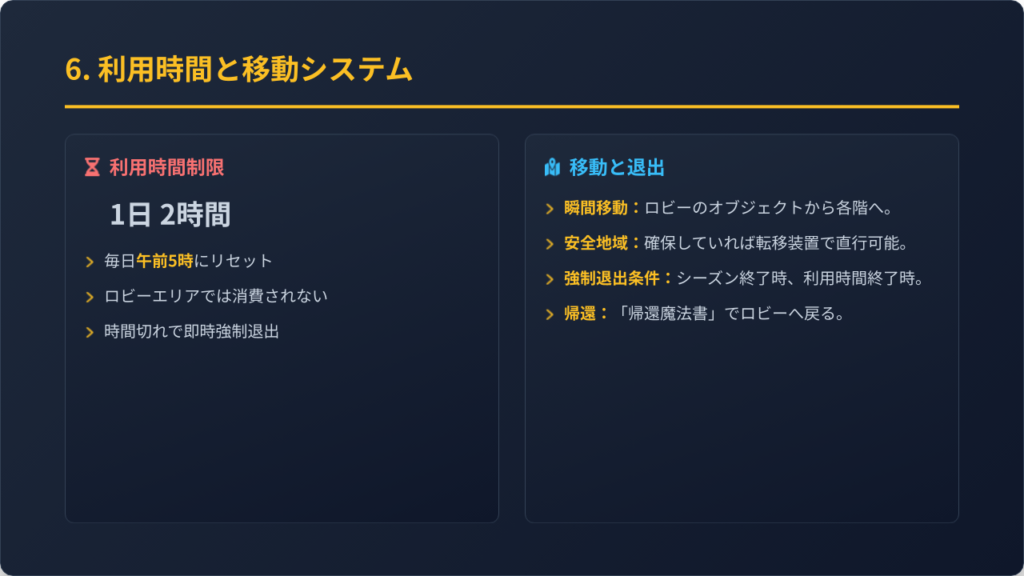Click the ロビーエリアでは消費されない line
The image size is (1024, 576).
click(x=216, y=296)
